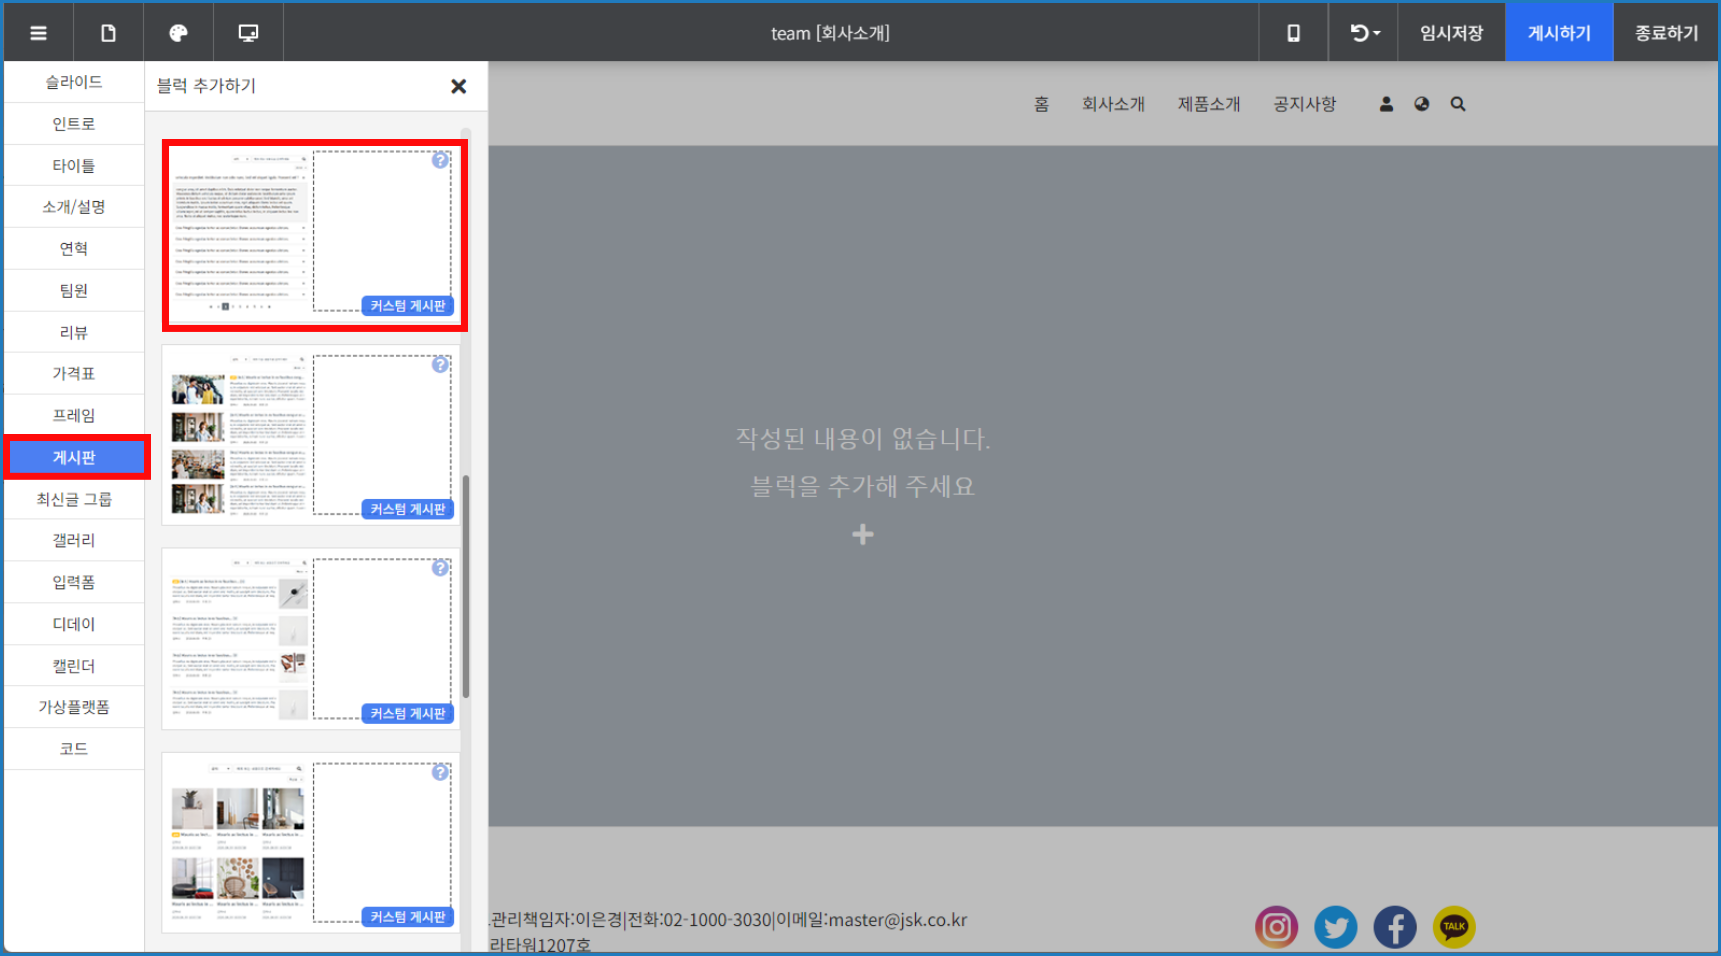Close the 블럭 추가하기 panel
Screen dimensions: 1721x956
pos(459,87)
